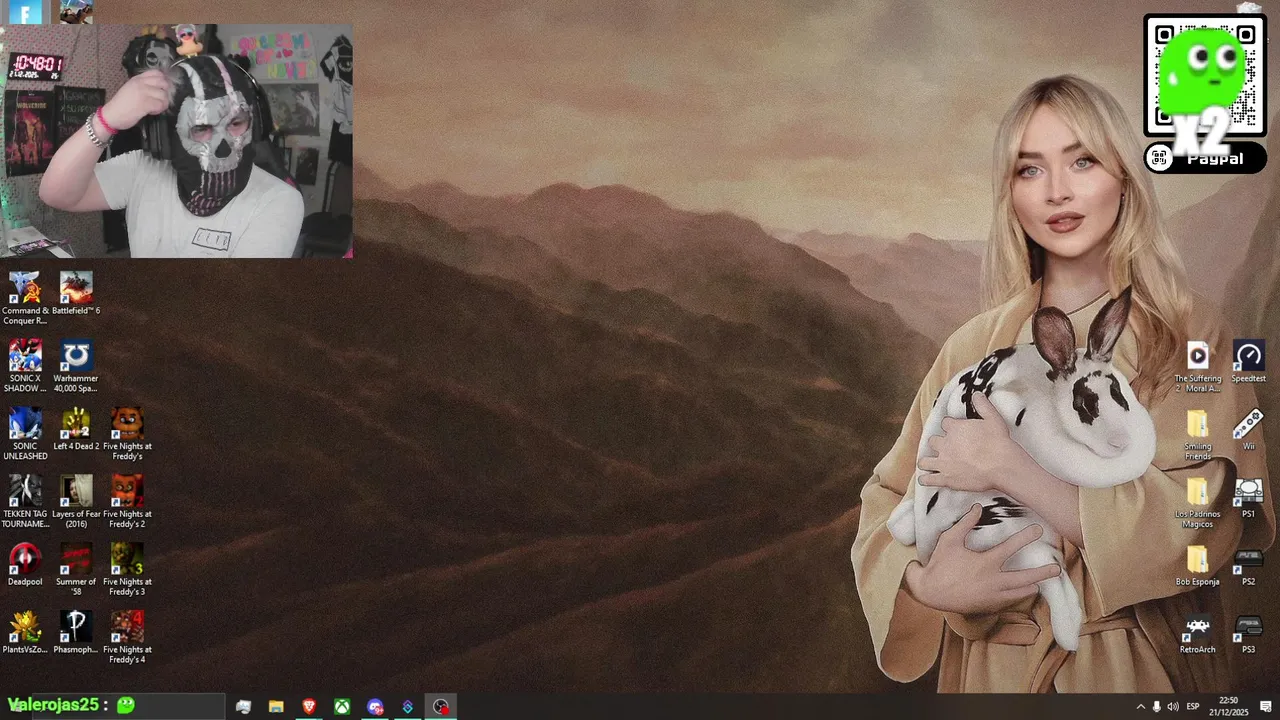This screenshot has width=1280, height=720.
Task: Select Five Nights at Freddy's 4 icon
Action: point(127,637)
